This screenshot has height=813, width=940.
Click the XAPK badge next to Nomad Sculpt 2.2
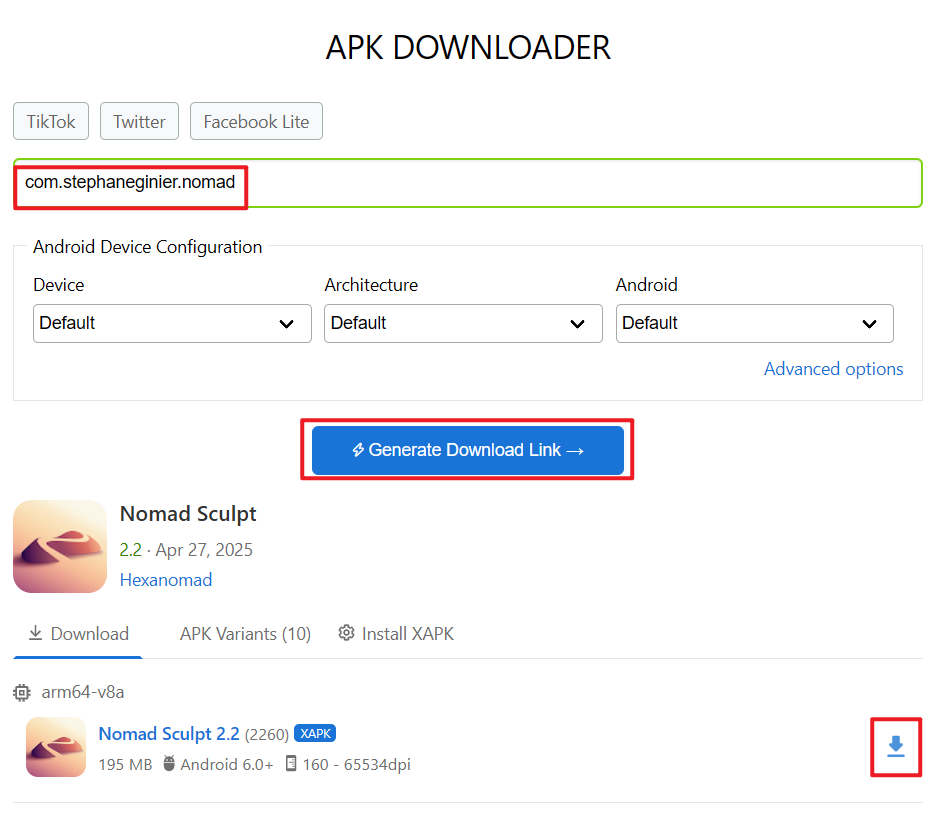click(x=315, y=733)
